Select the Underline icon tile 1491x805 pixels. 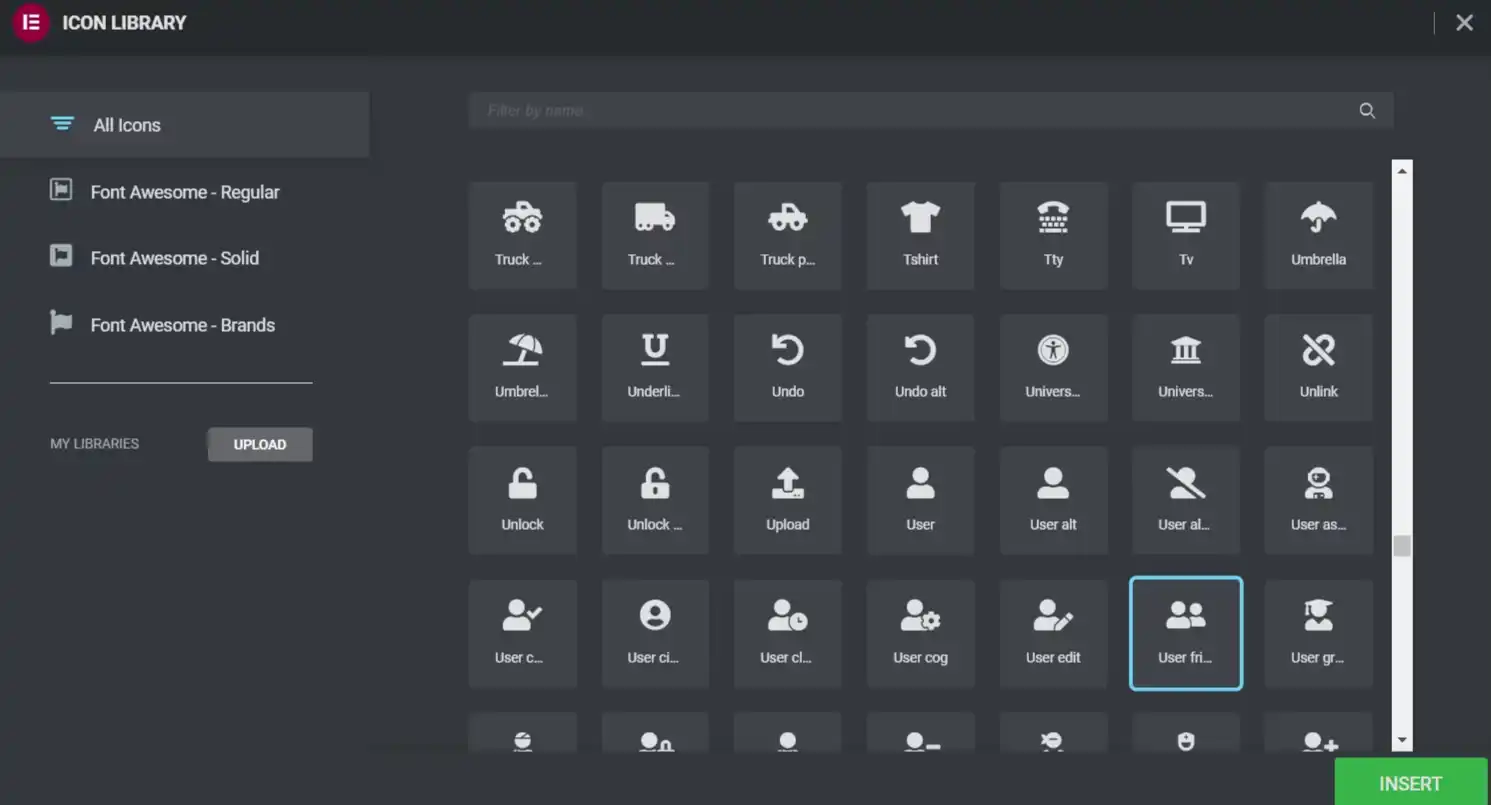point(655,368)
